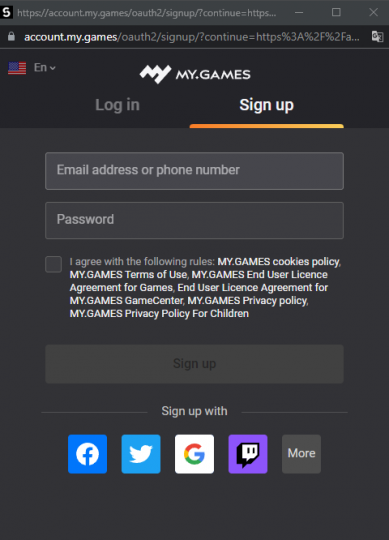The width and height of the screenshot is (389, 540).
Task: Click the lock icon in address bar
Action: tap(11, 37)
